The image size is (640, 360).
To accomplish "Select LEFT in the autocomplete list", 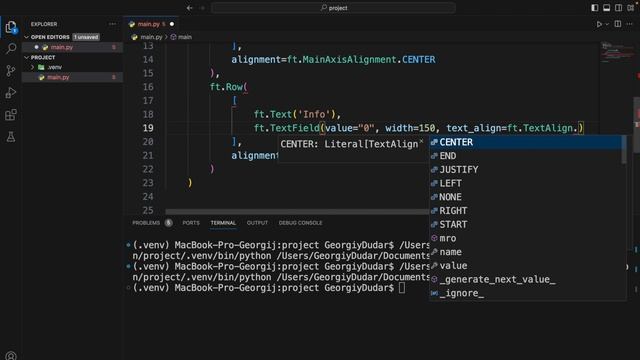I will [x=526, y=183].
